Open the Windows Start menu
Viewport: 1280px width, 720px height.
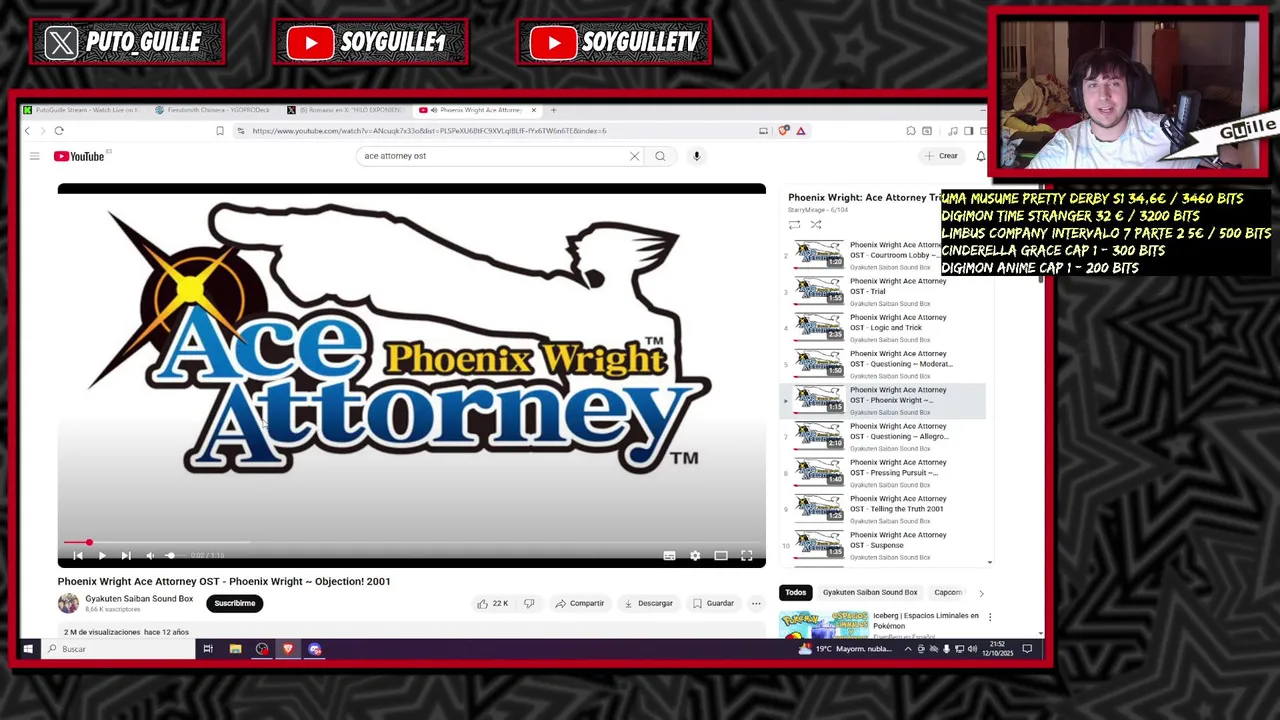(28, 649)
